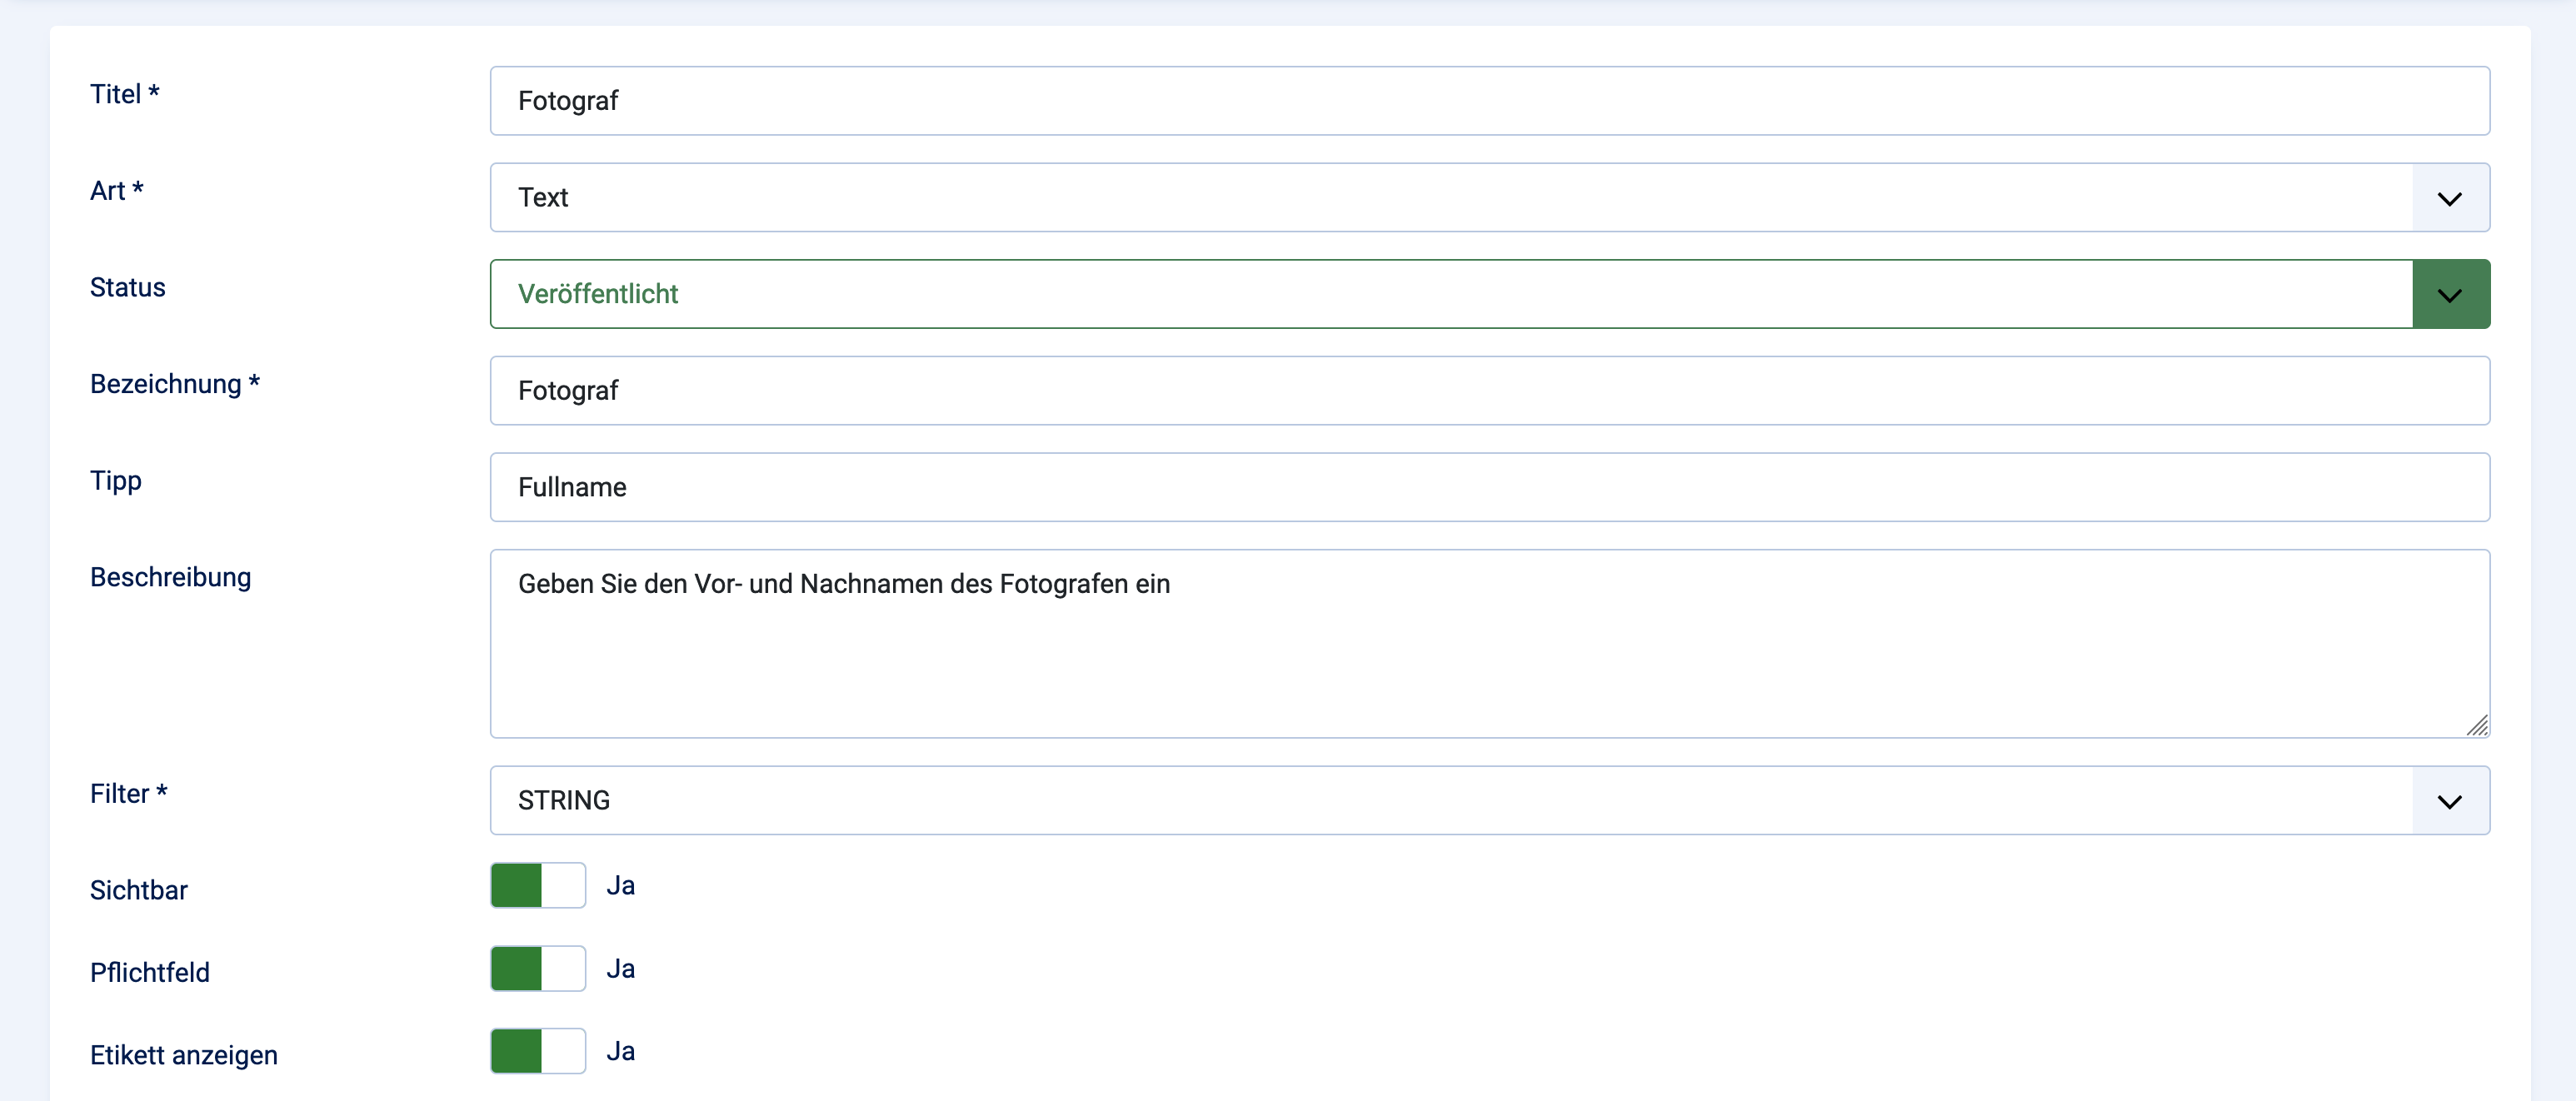Click the Ja label beside Etikett anzeigen
The width and height of the screenshot is (2576, 1101).
[x=620, y=1051]
